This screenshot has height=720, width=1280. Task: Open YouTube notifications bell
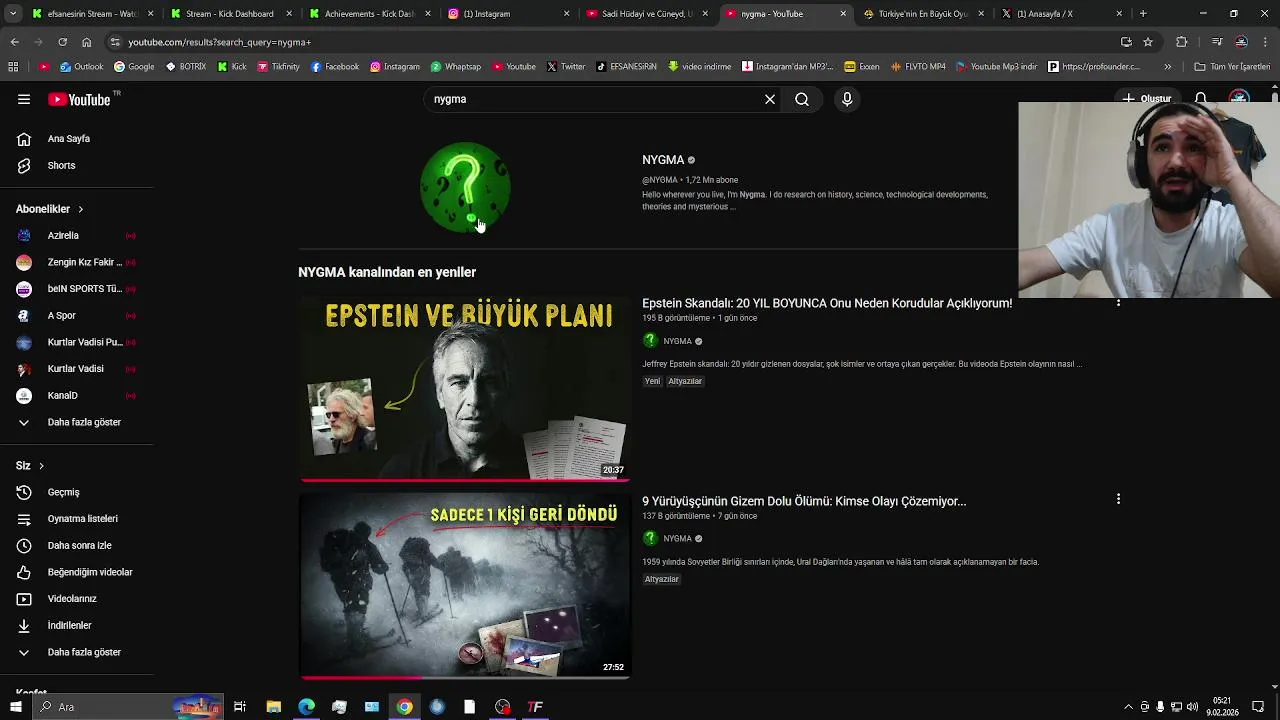[1201, 99]
